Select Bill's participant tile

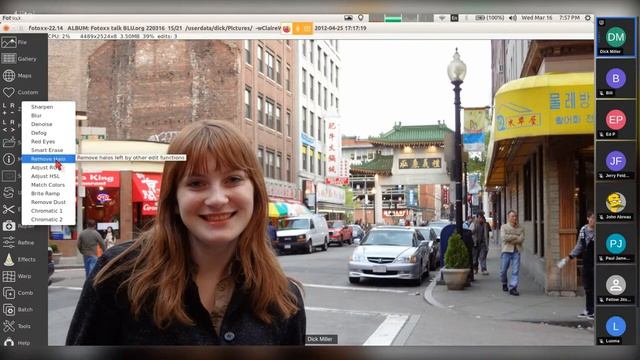(616, 78)
